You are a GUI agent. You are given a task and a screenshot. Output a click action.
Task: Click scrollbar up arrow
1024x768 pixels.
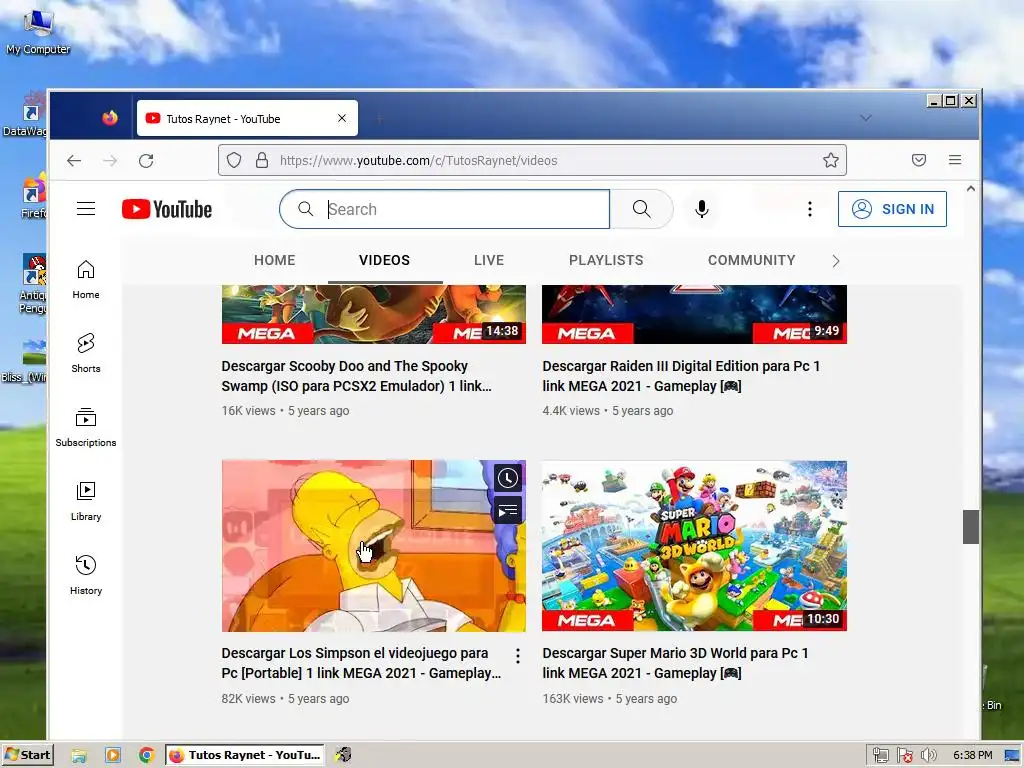970,189
